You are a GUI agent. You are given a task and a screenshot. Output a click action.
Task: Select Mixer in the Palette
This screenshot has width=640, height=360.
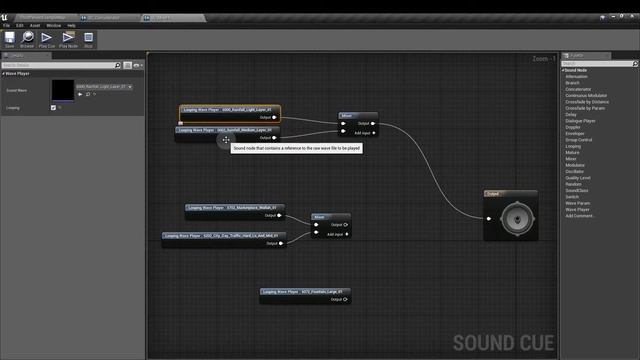coord(571,159)
